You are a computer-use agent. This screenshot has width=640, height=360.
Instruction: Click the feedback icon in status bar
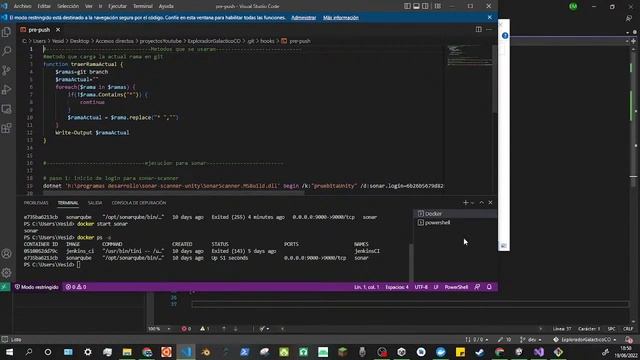pyautogui.click(x=477, y=287)
